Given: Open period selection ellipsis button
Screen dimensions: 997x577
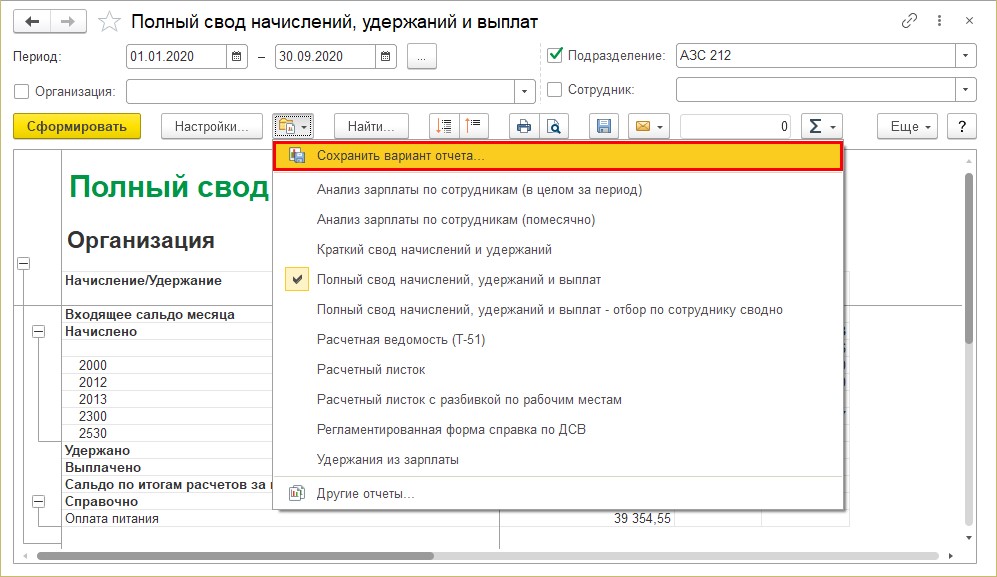Looking at the screenshot, I should [x=422, y=56].
